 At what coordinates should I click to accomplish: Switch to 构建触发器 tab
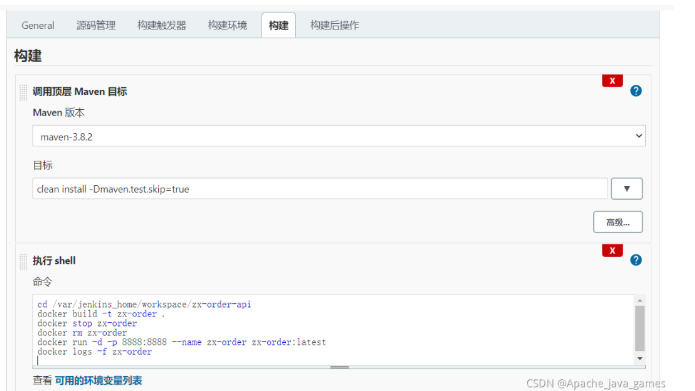[161, 25]
